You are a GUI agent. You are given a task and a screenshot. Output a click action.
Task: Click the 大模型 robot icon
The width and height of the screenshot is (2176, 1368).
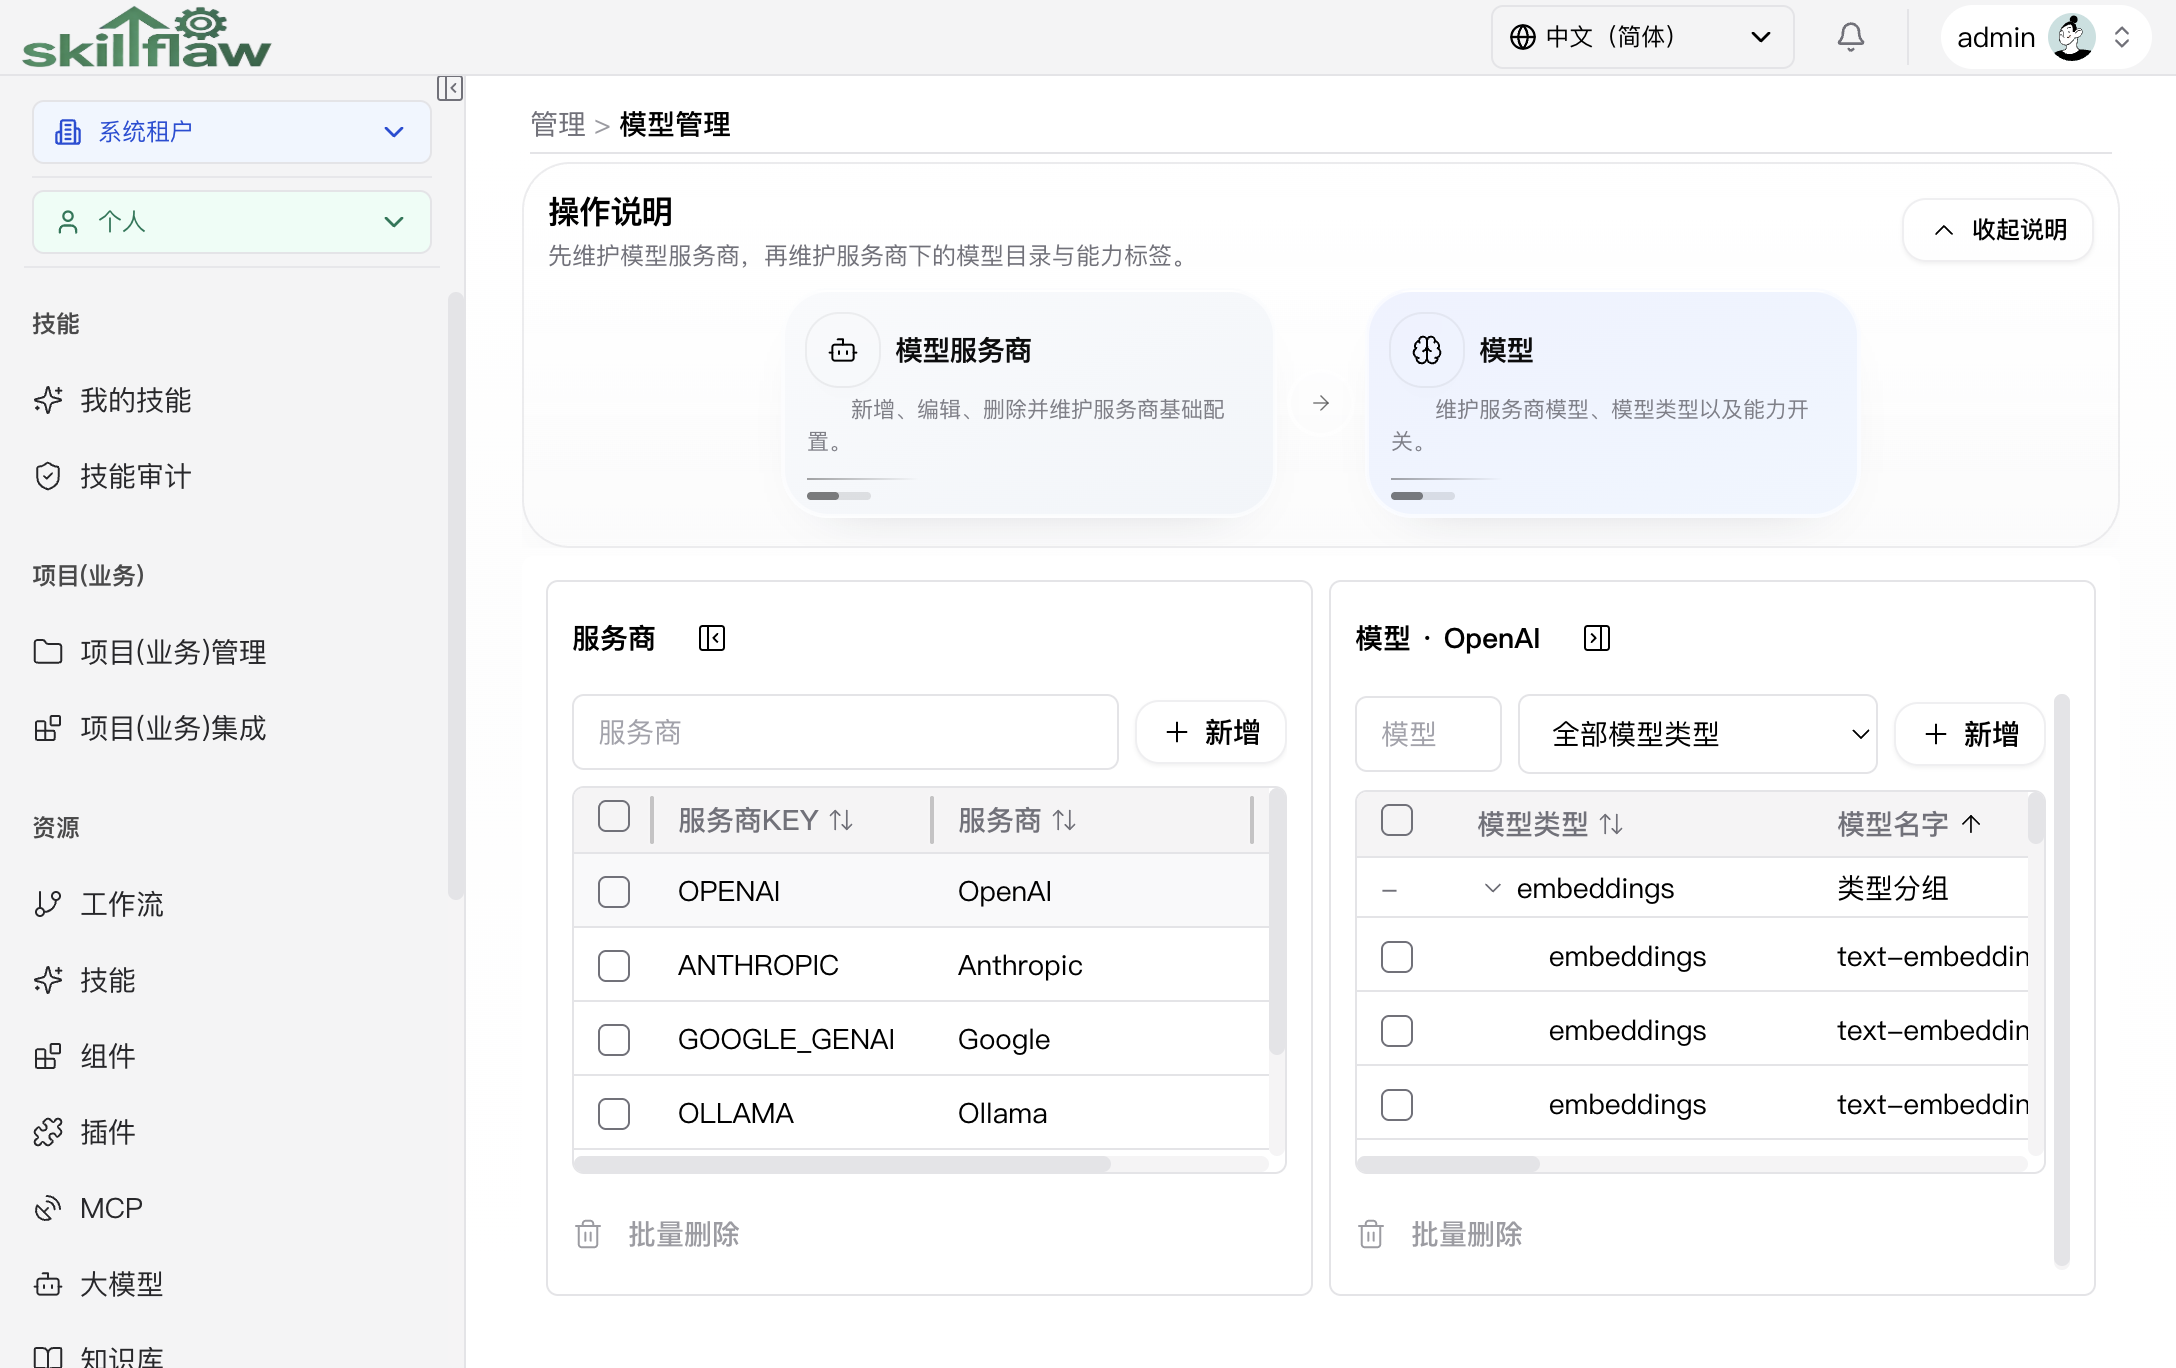click(48, 1284)
